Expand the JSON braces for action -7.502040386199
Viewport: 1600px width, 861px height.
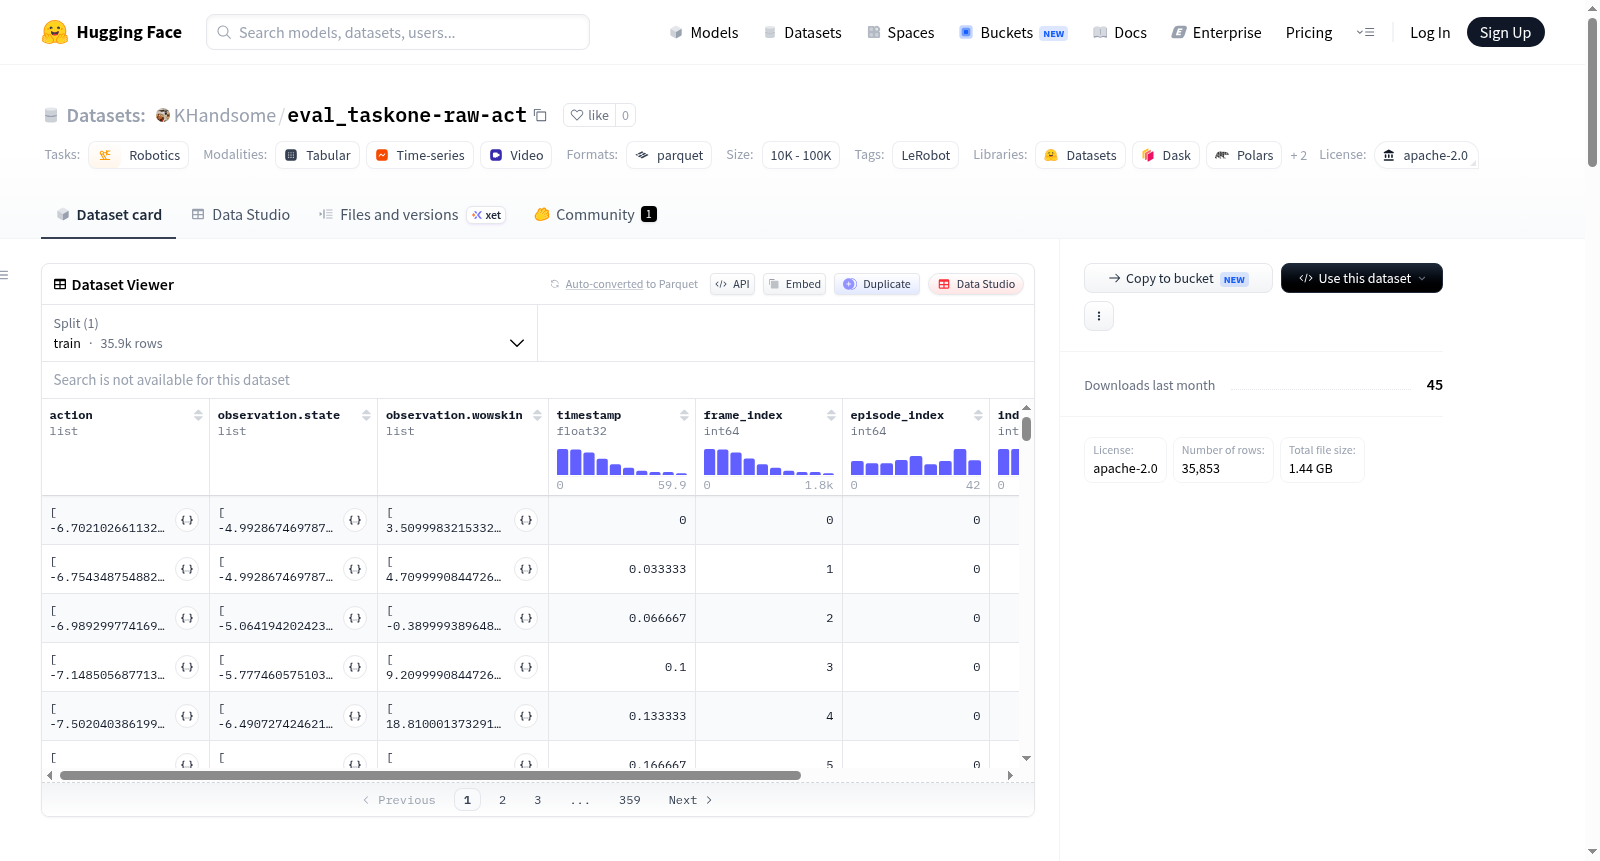tap(187, 716)
